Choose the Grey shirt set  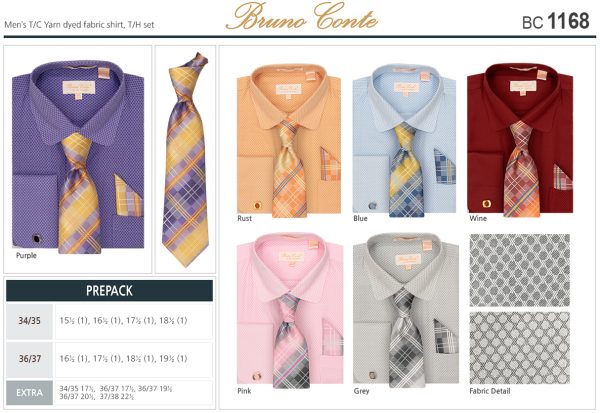pyautogui.click(x=406, y=310)
